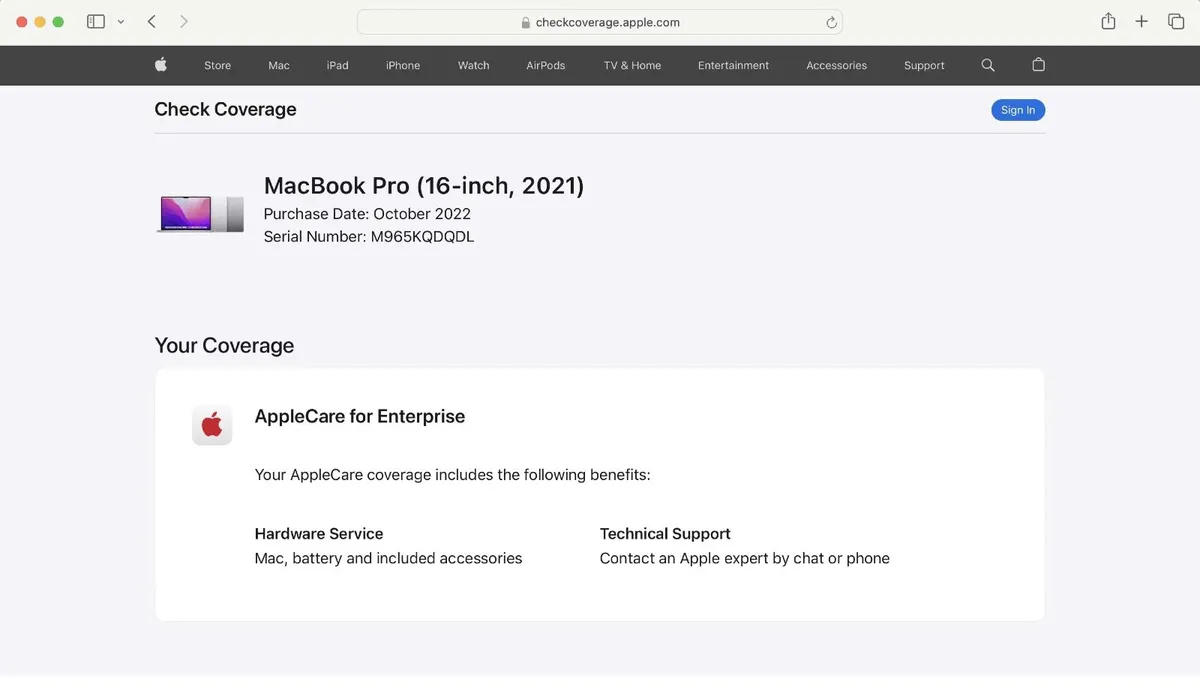
Task: Click 'Your AppleCare coverage includes the following benefits' line
Action: [x=453, y=474]
